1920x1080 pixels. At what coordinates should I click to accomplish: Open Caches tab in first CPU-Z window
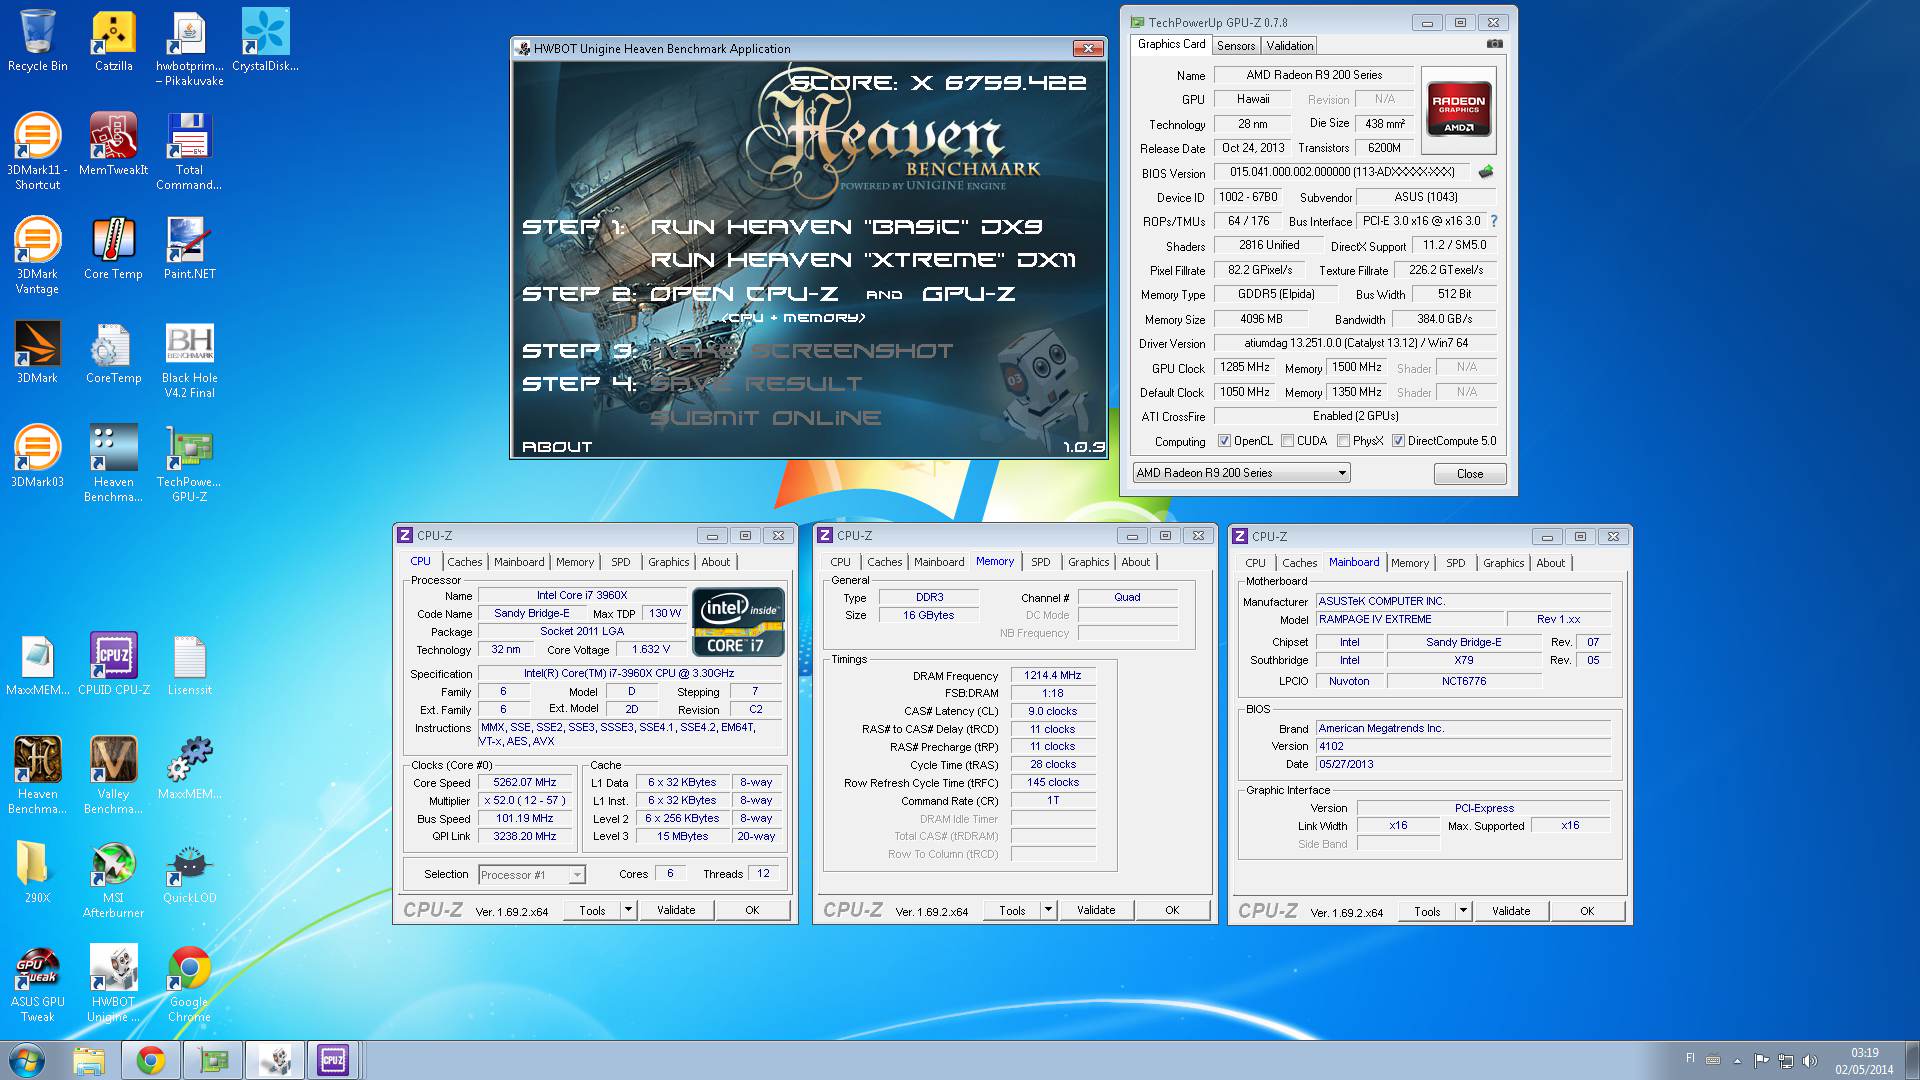pos(465,562)
